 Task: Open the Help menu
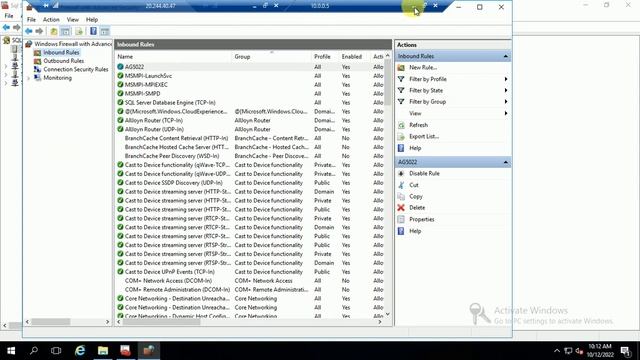(92, 20)
